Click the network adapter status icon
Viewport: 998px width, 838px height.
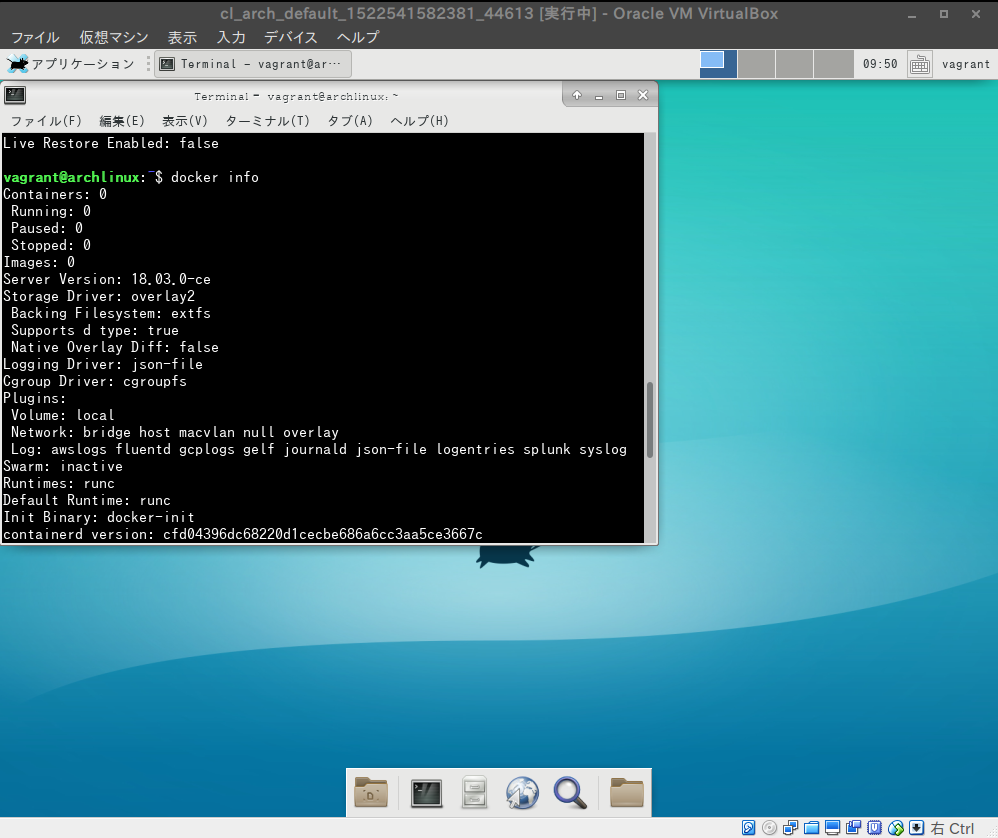[791, 828]
